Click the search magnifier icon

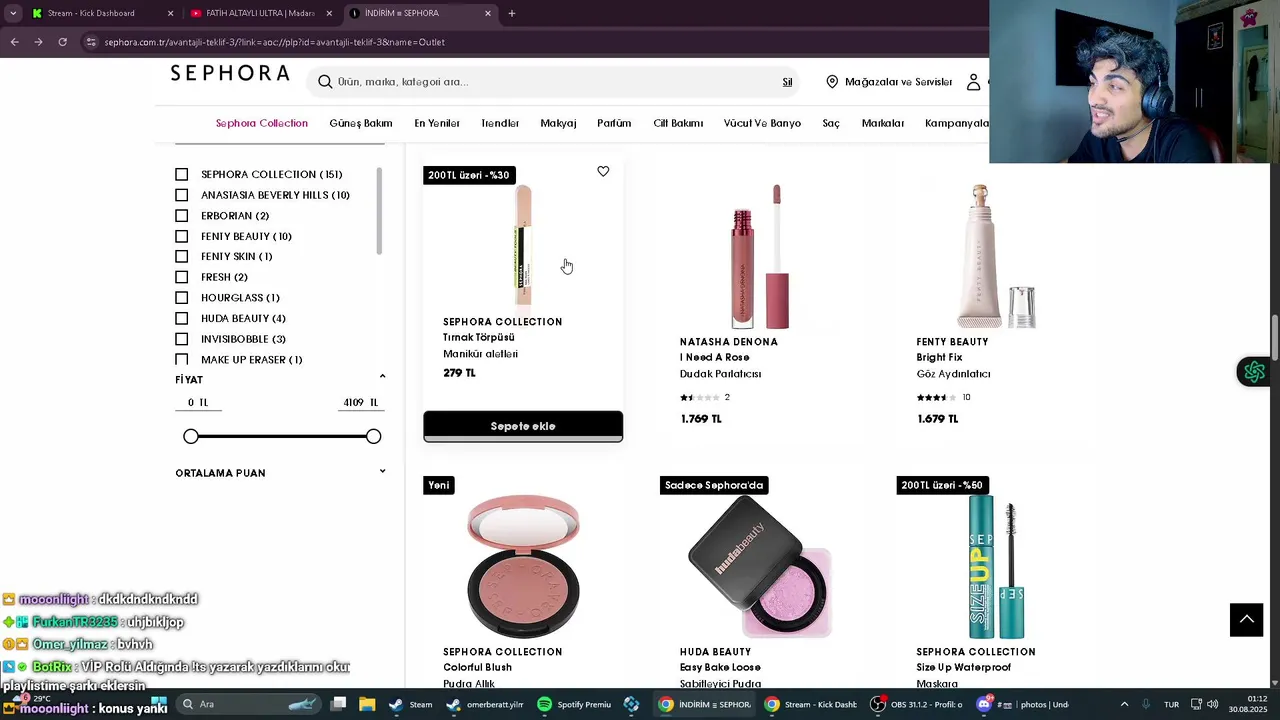(x=325, y=82)
